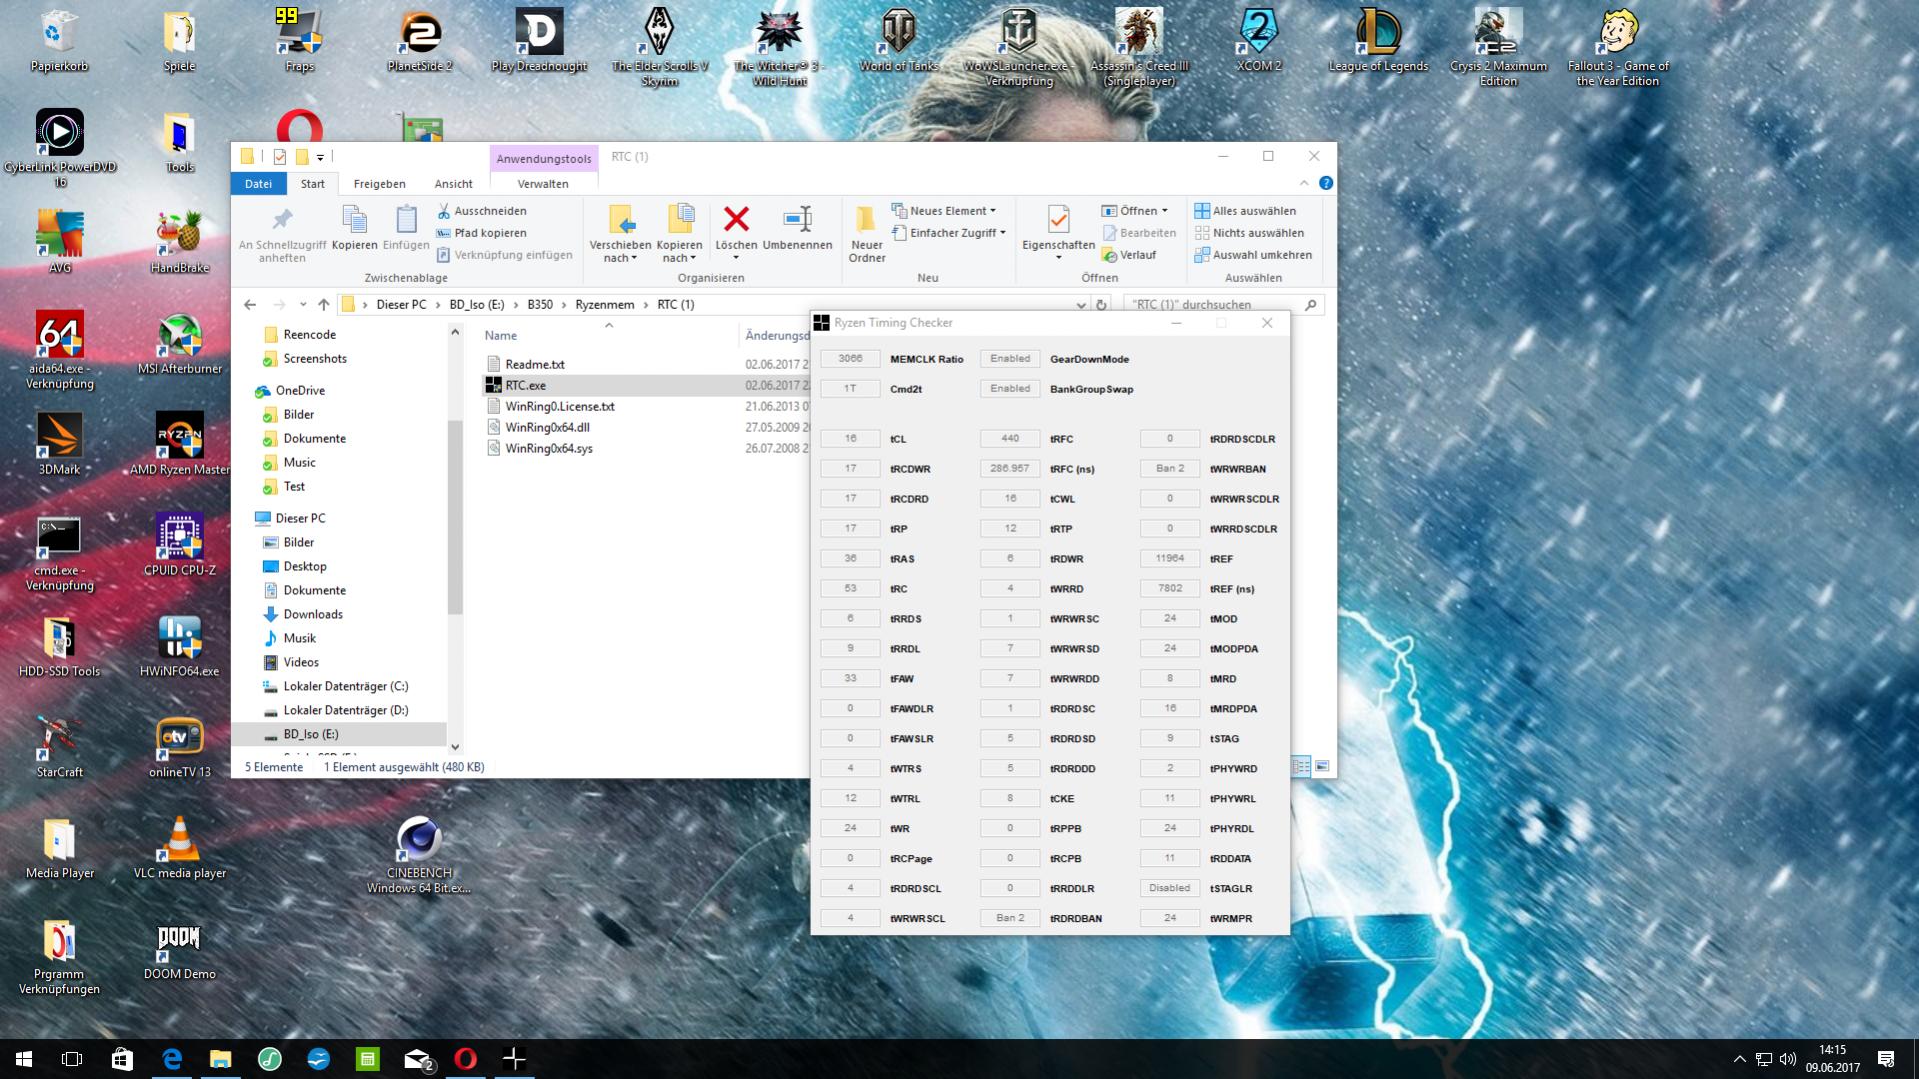Screen dimensions: 1919x1079
Task: Open the Verschieben nach dropdown
Action: 620,234
